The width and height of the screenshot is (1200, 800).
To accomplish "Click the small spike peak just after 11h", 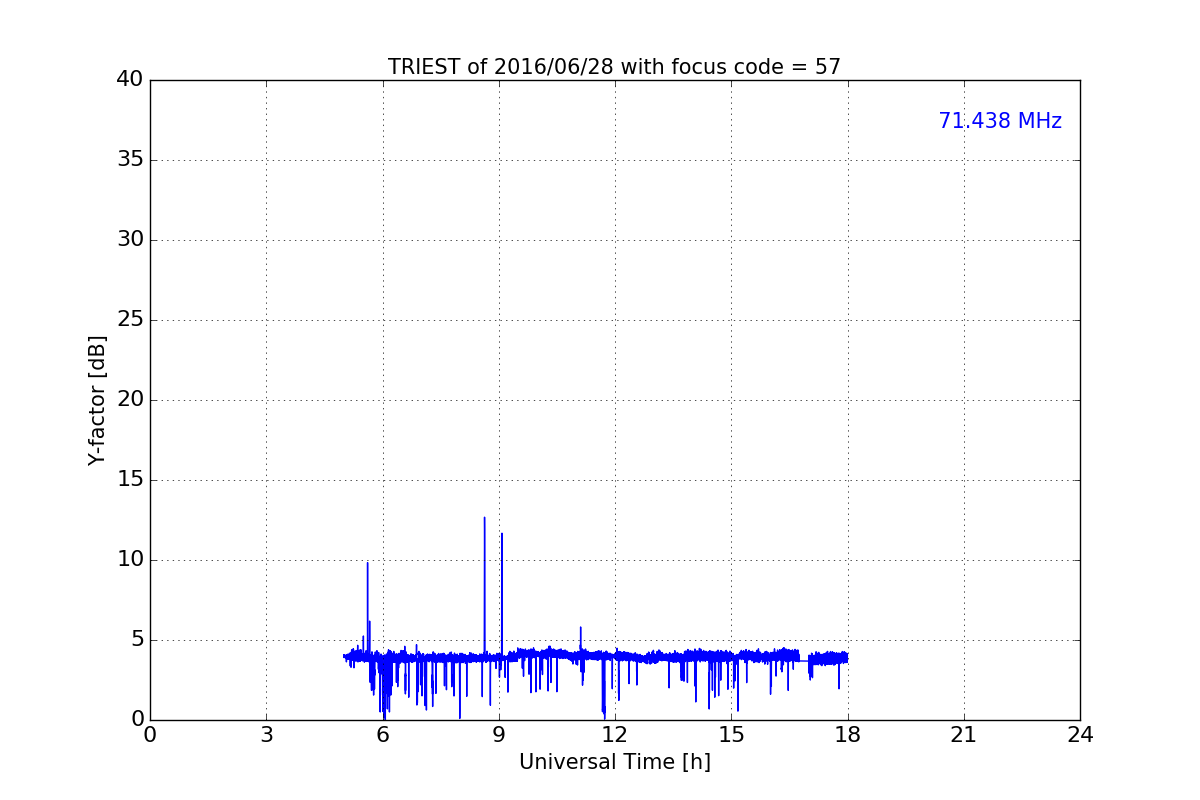I will [x=581, y=628].
